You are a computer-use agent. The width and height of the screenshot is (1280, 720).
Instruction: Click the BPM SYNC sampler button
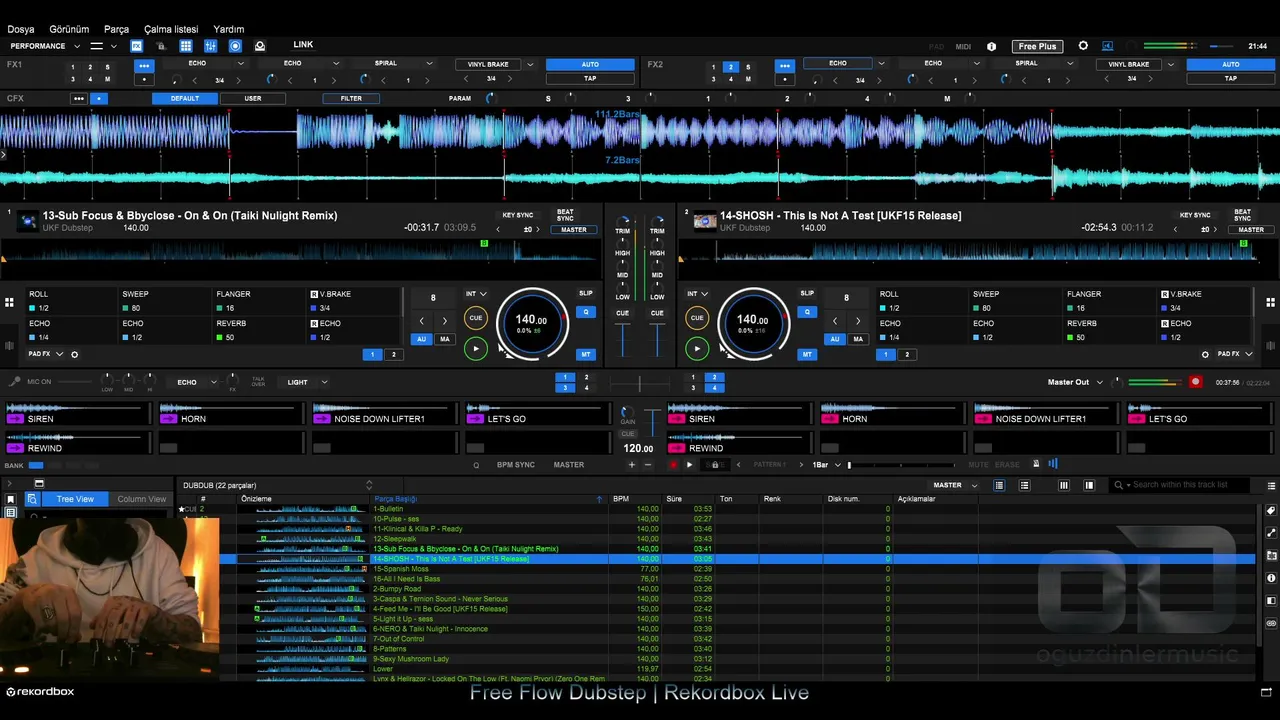tap(516, 465)
